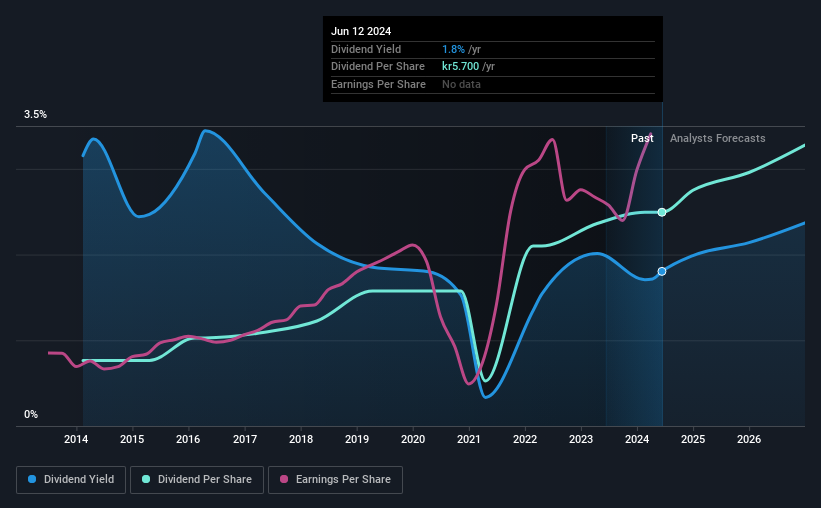Click the tooltip Dividend Per Share row label

click(x=378, y=67)
